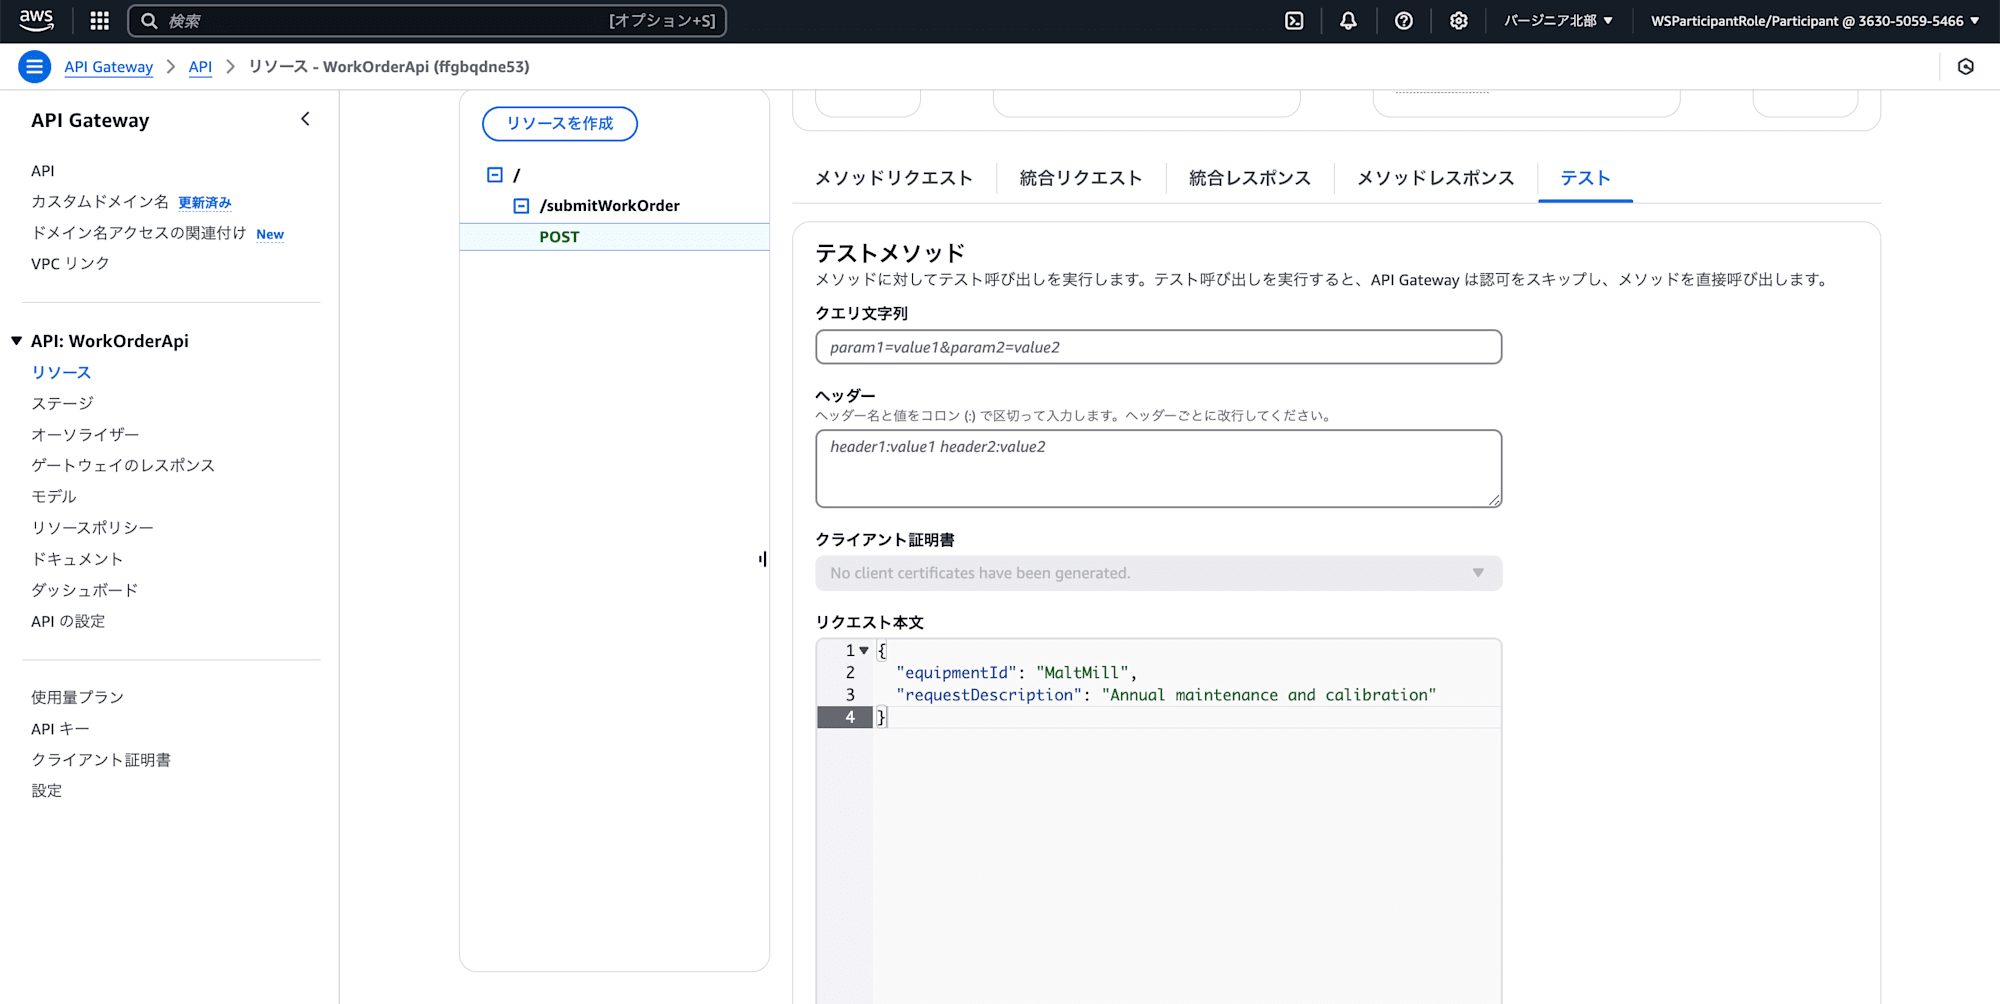Viewport: 2000px width, 1004px height.
Task: Open the settings gear icon
Action: click(1459, 20)
